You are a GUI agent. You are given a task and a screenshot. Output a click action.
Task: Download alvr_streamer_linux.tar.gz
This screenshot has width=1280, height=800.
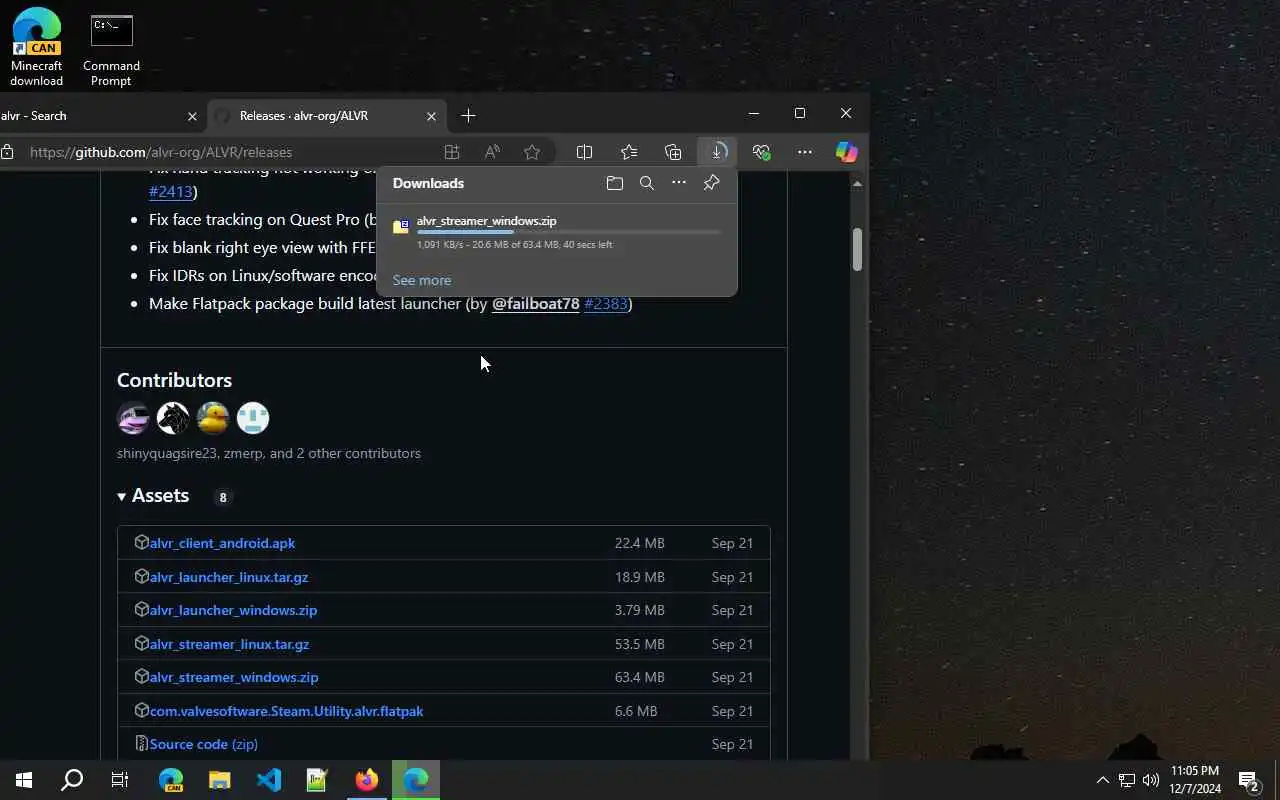click(x=229, y=644)
